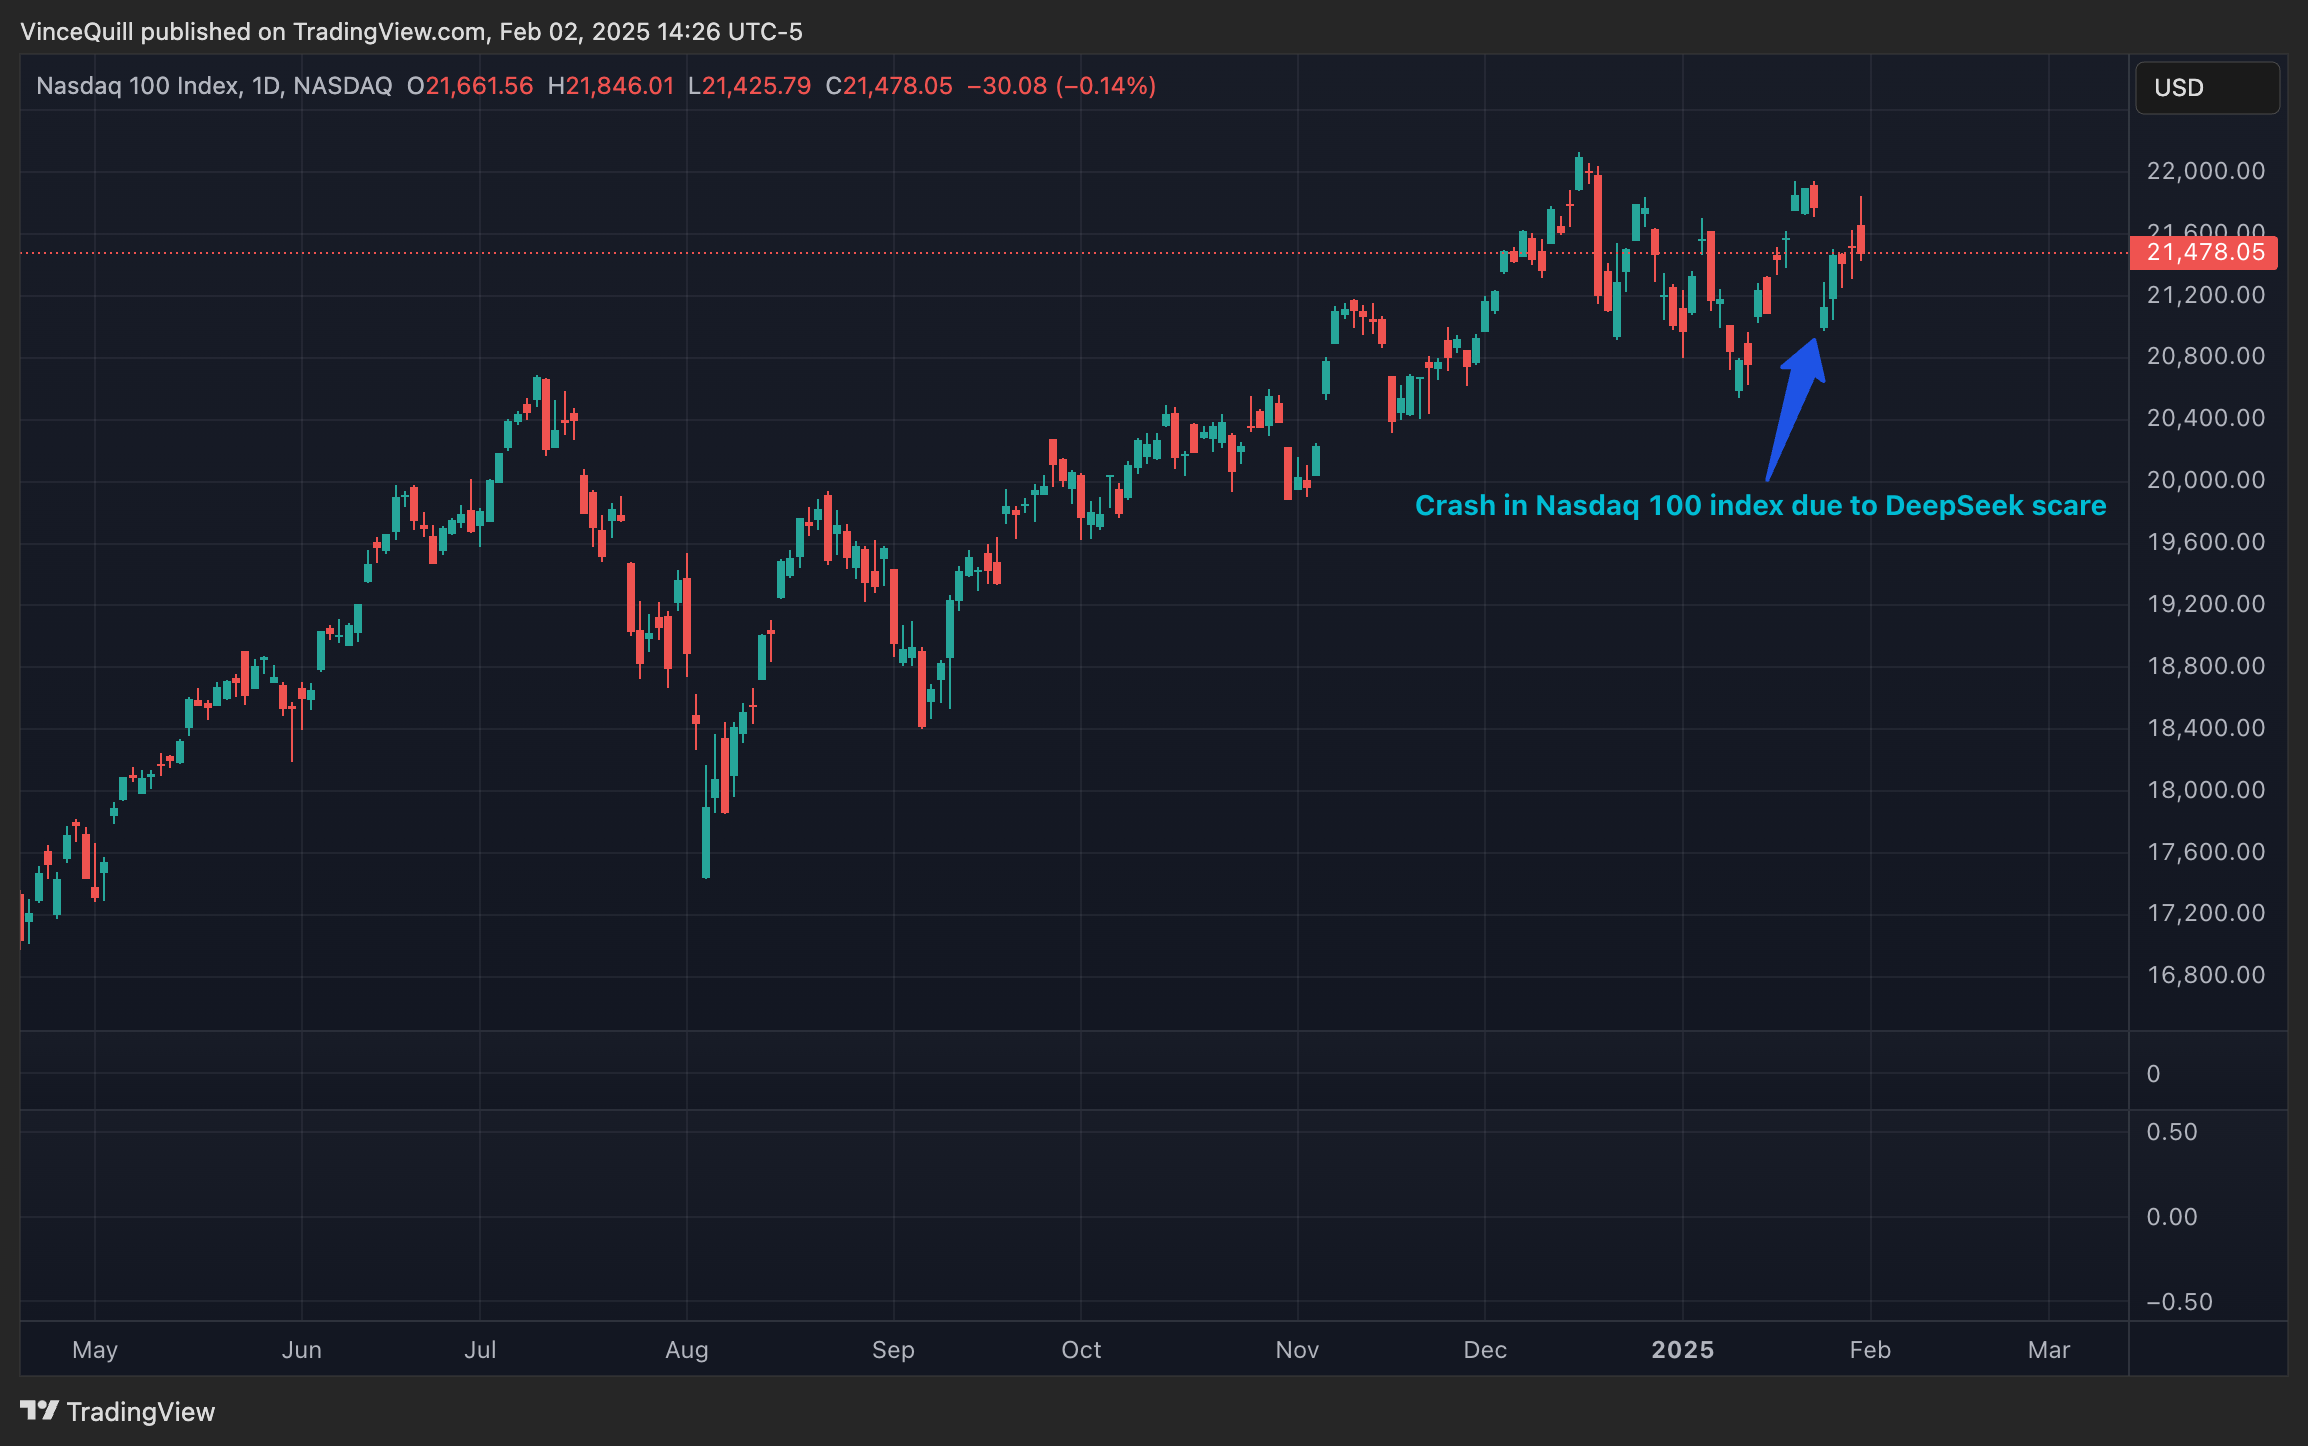Click the red closing value C21,478.05

pos(888,86)
